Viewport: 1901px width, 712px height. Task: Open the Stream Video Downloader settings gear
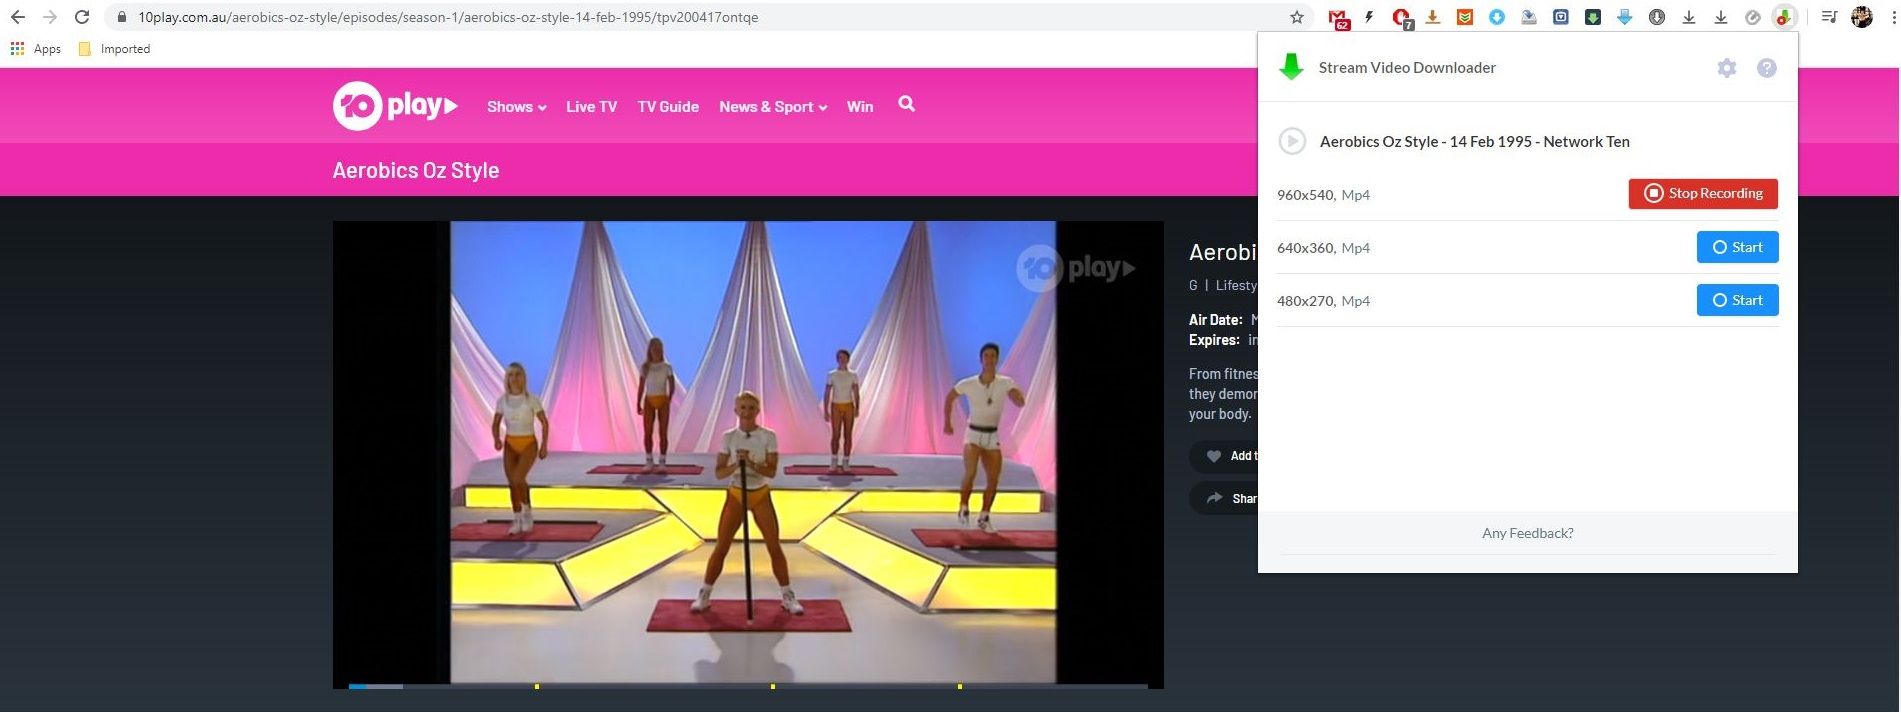coord(1726,68)
